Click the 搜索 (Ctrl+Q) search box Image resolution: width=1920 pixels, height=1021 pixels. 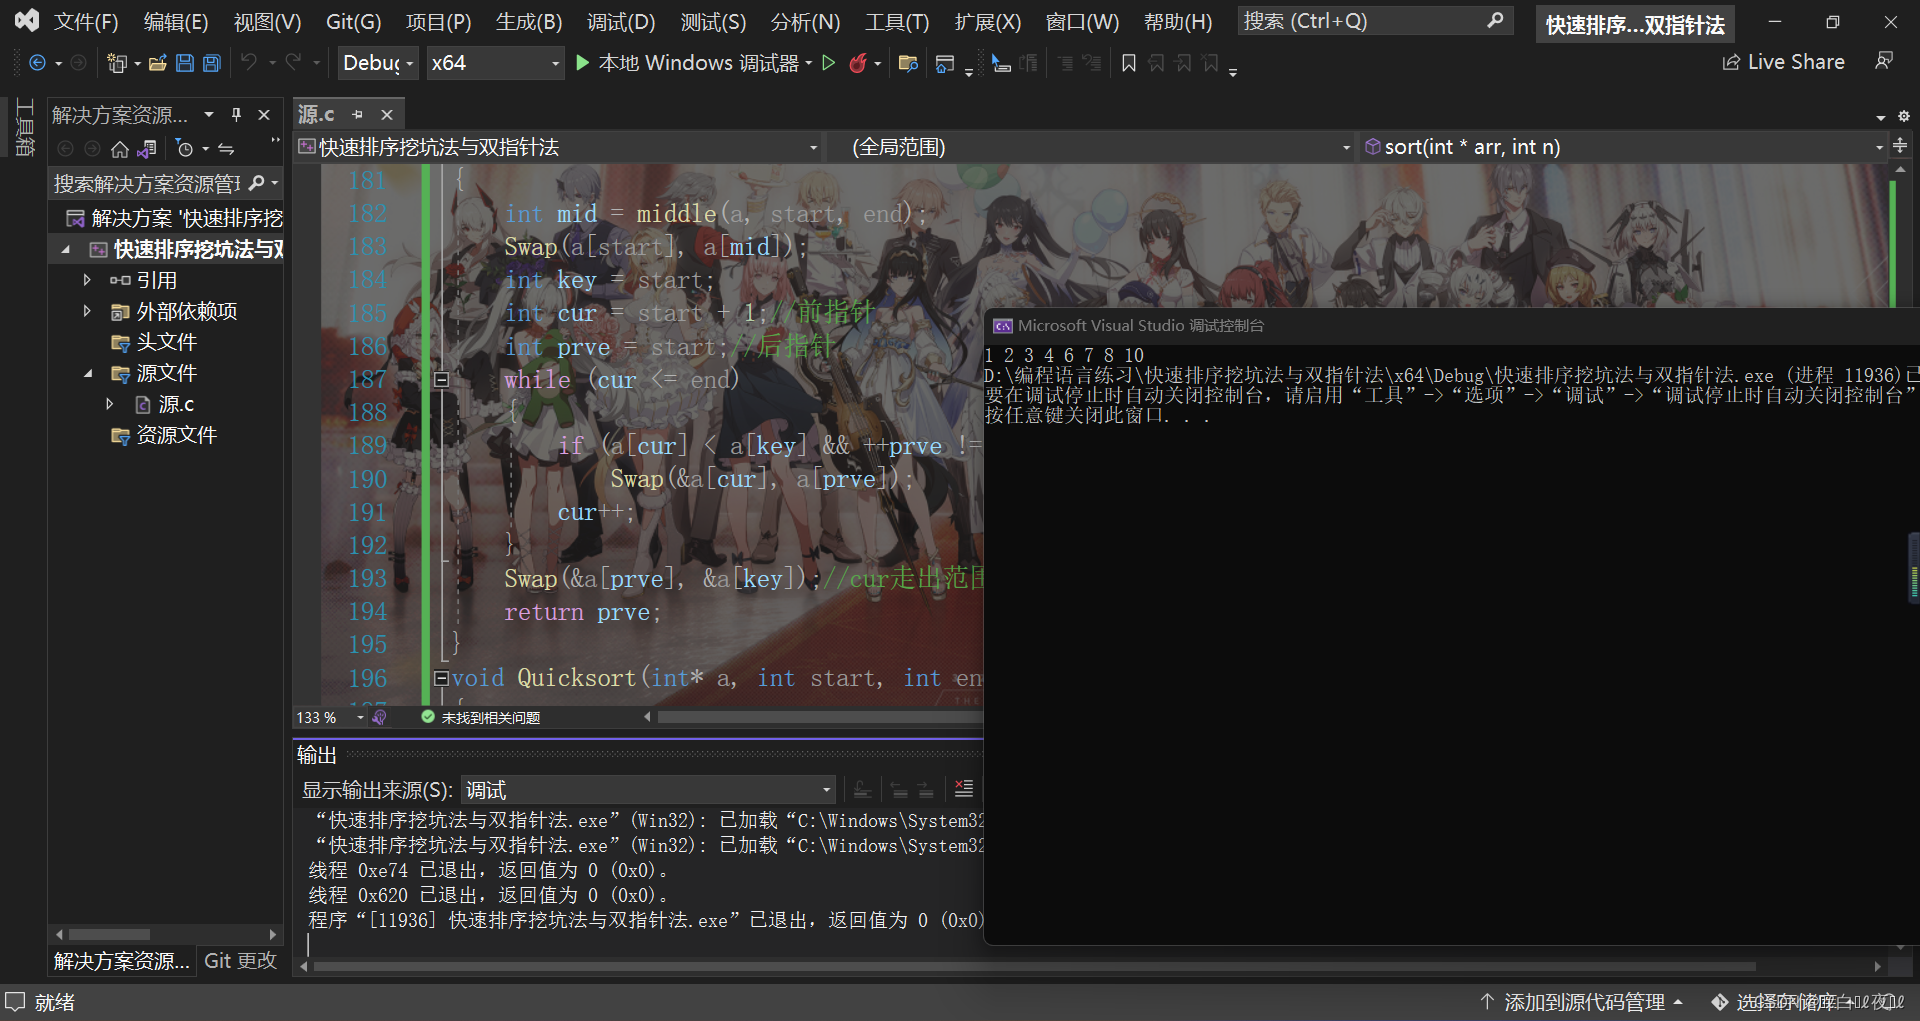(x=1374, y=21)
